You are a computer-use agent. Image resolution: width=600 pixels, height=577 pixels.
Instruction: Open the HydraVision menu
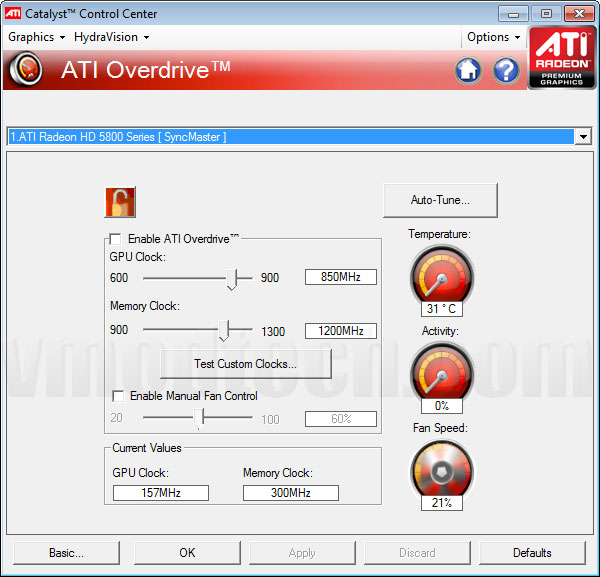(111, 37)
